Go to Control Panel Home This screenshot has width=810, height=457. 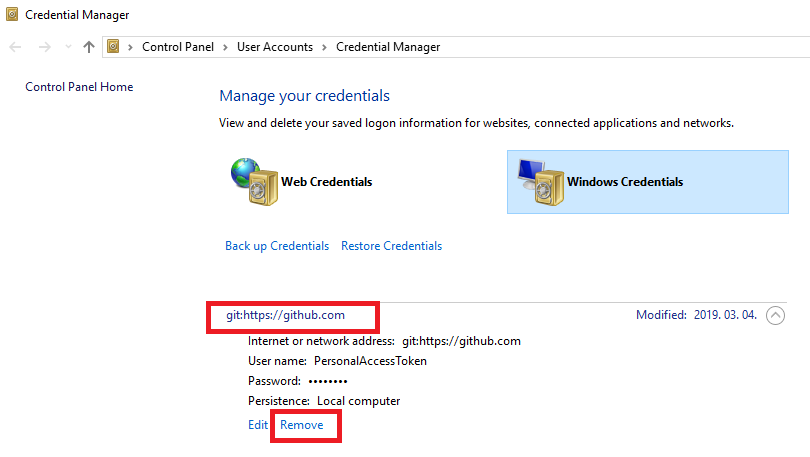point(79,87)
